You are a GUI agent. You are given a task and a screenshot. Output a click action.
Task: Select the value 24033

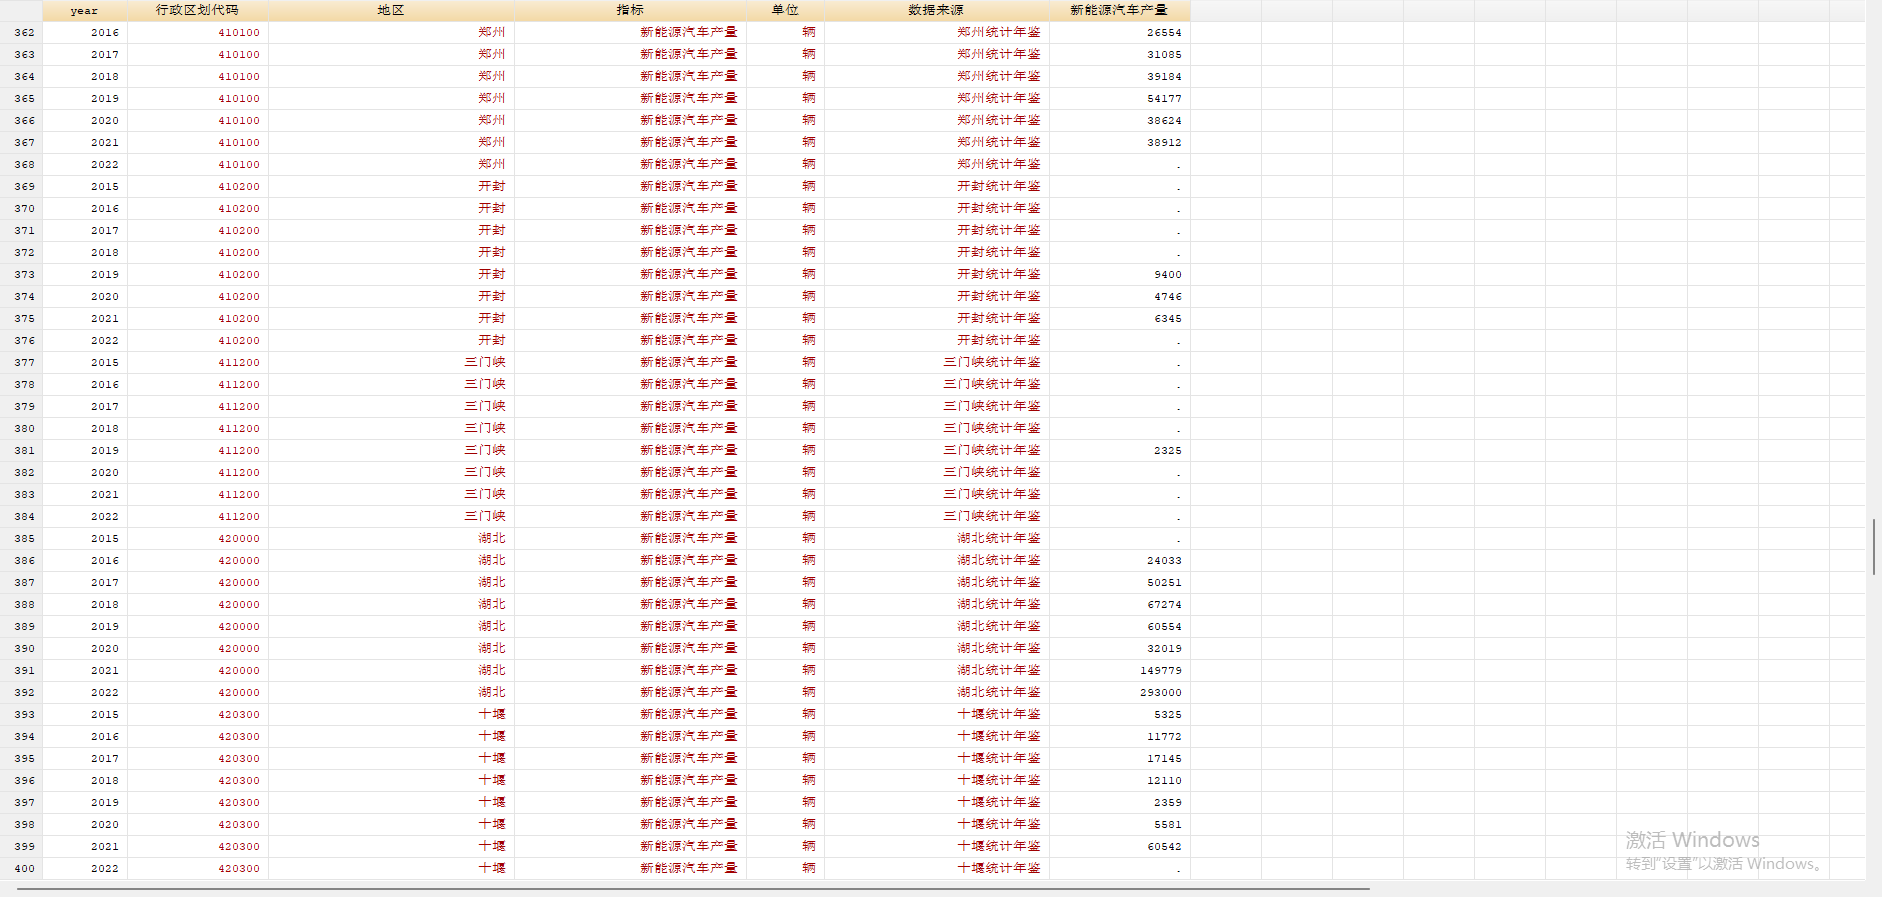pos(1164,561)
